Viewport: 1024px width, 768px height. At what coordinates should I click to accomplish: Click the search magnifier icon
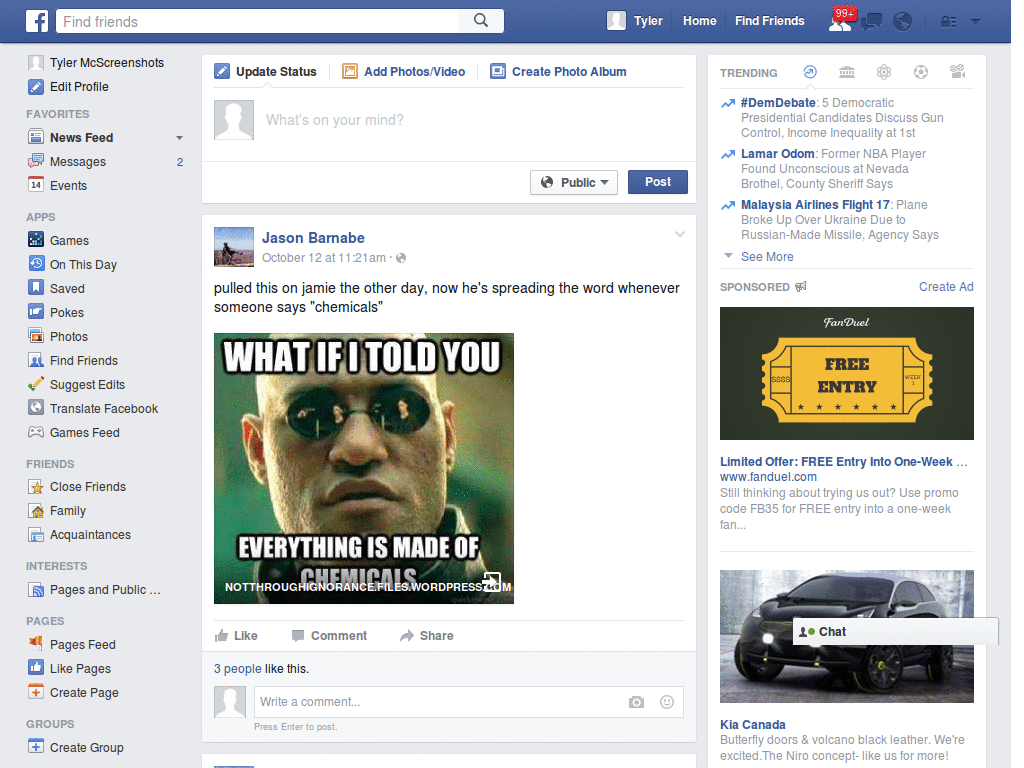[481, 21]
